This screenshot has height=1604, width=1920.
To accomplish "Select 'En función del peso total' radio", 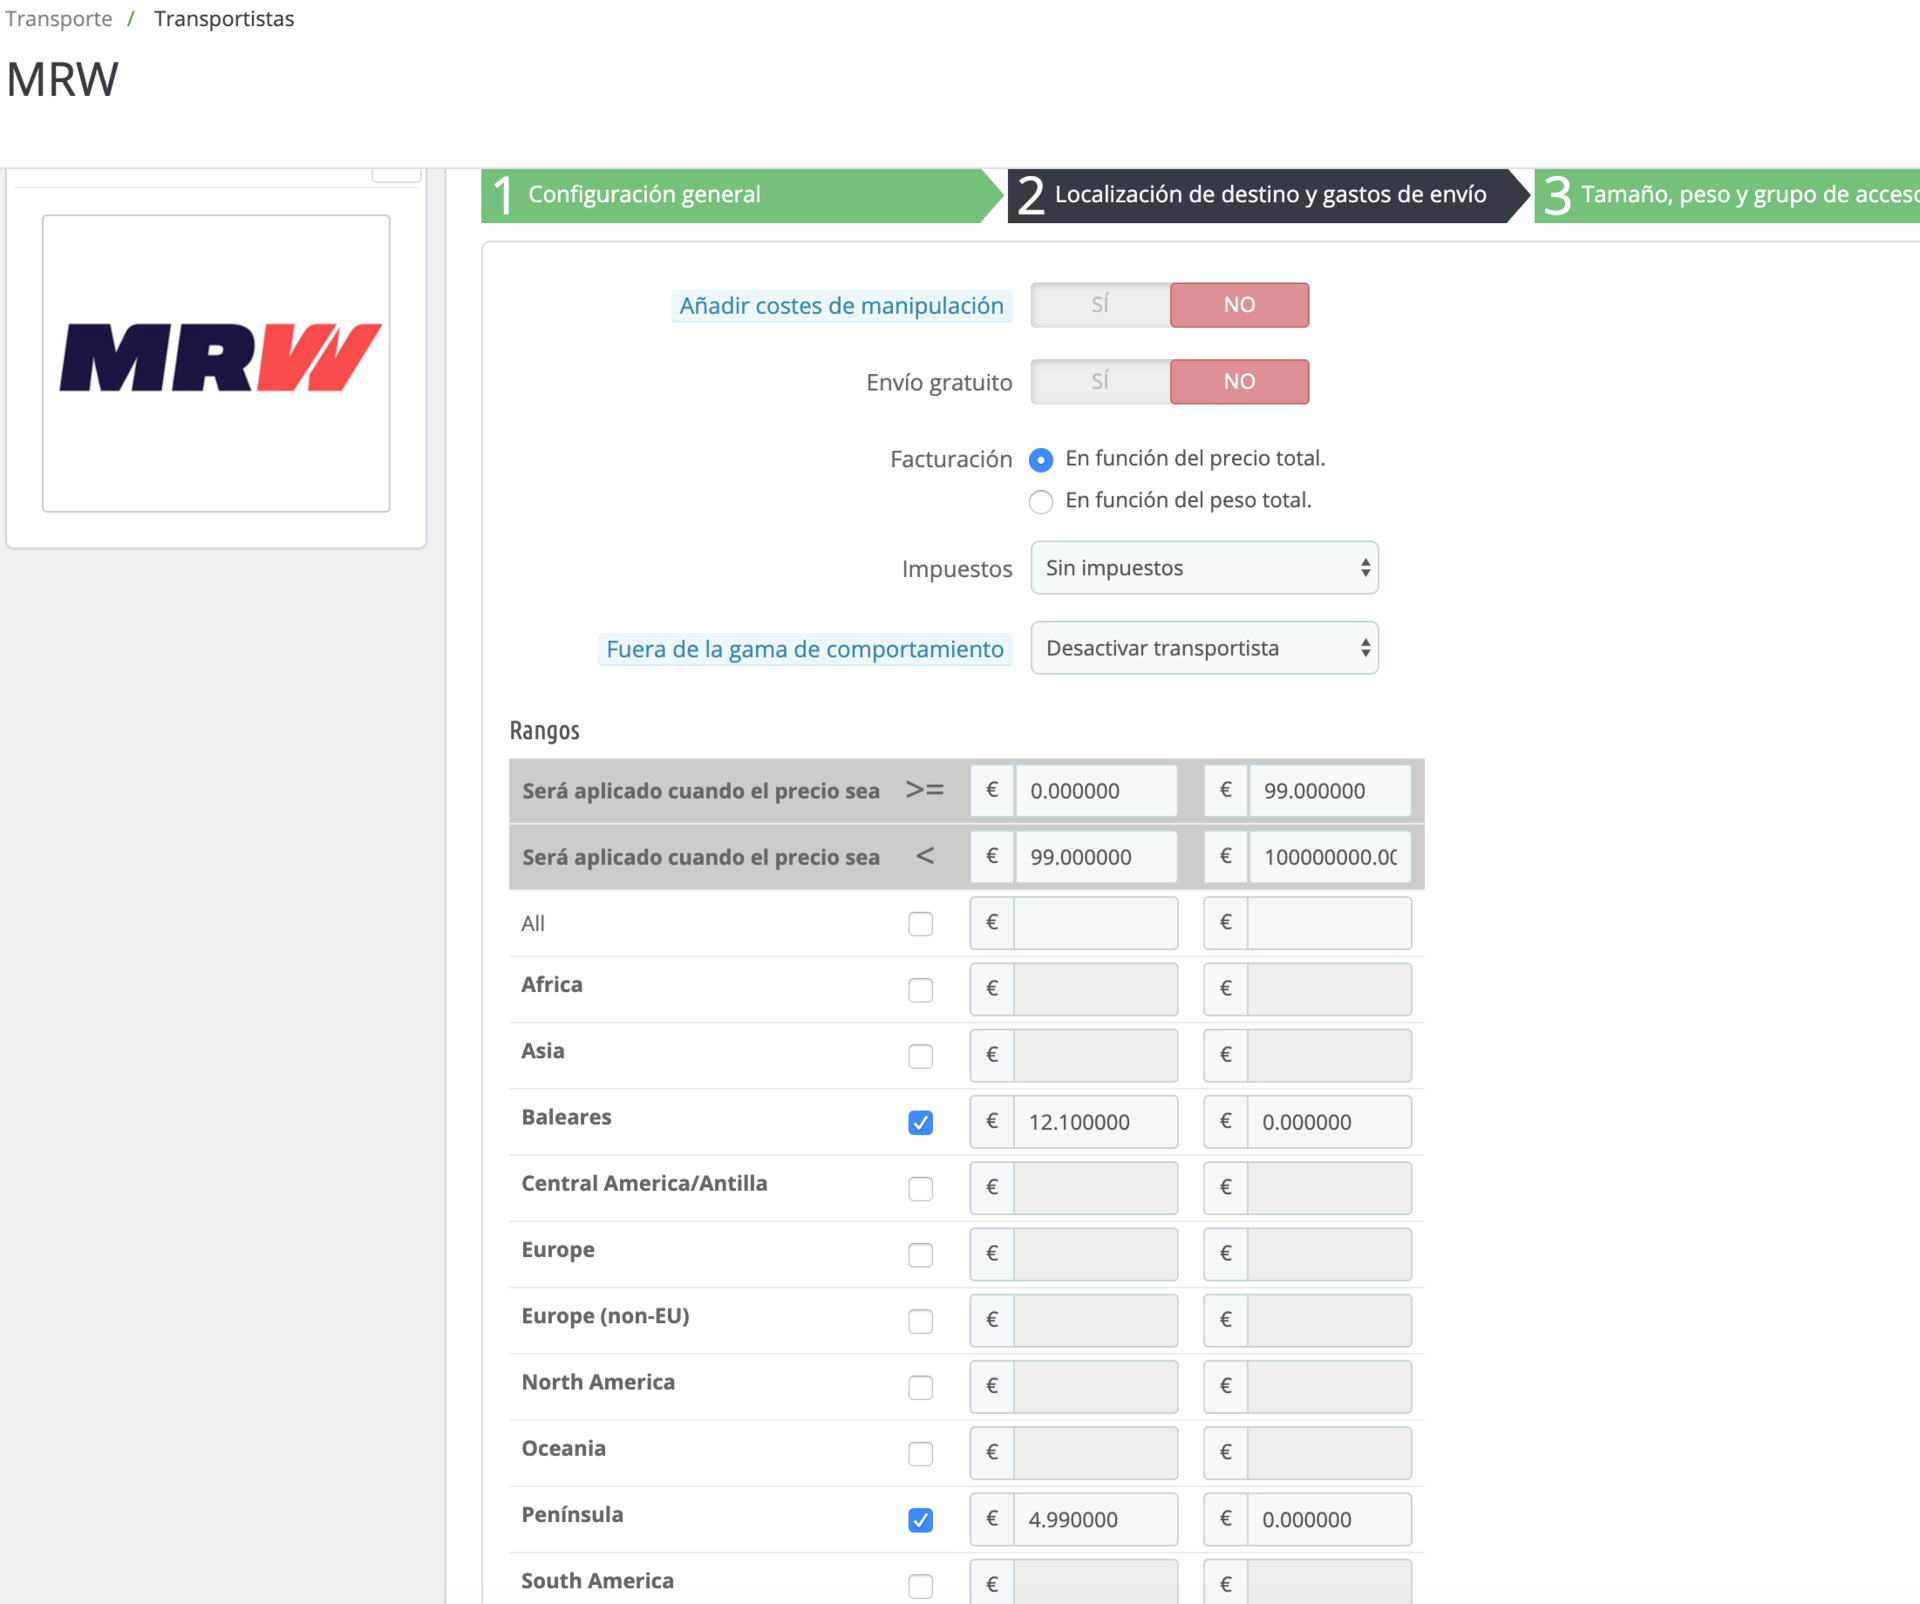I will [x=1041, y=501].
